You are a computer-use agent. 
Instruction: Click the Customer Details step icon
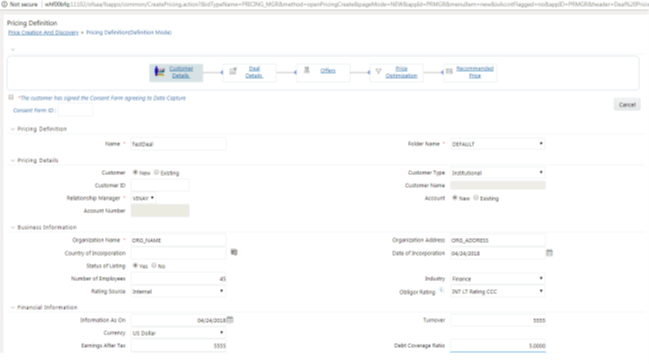pyautogui.click(x=159, y=72)
